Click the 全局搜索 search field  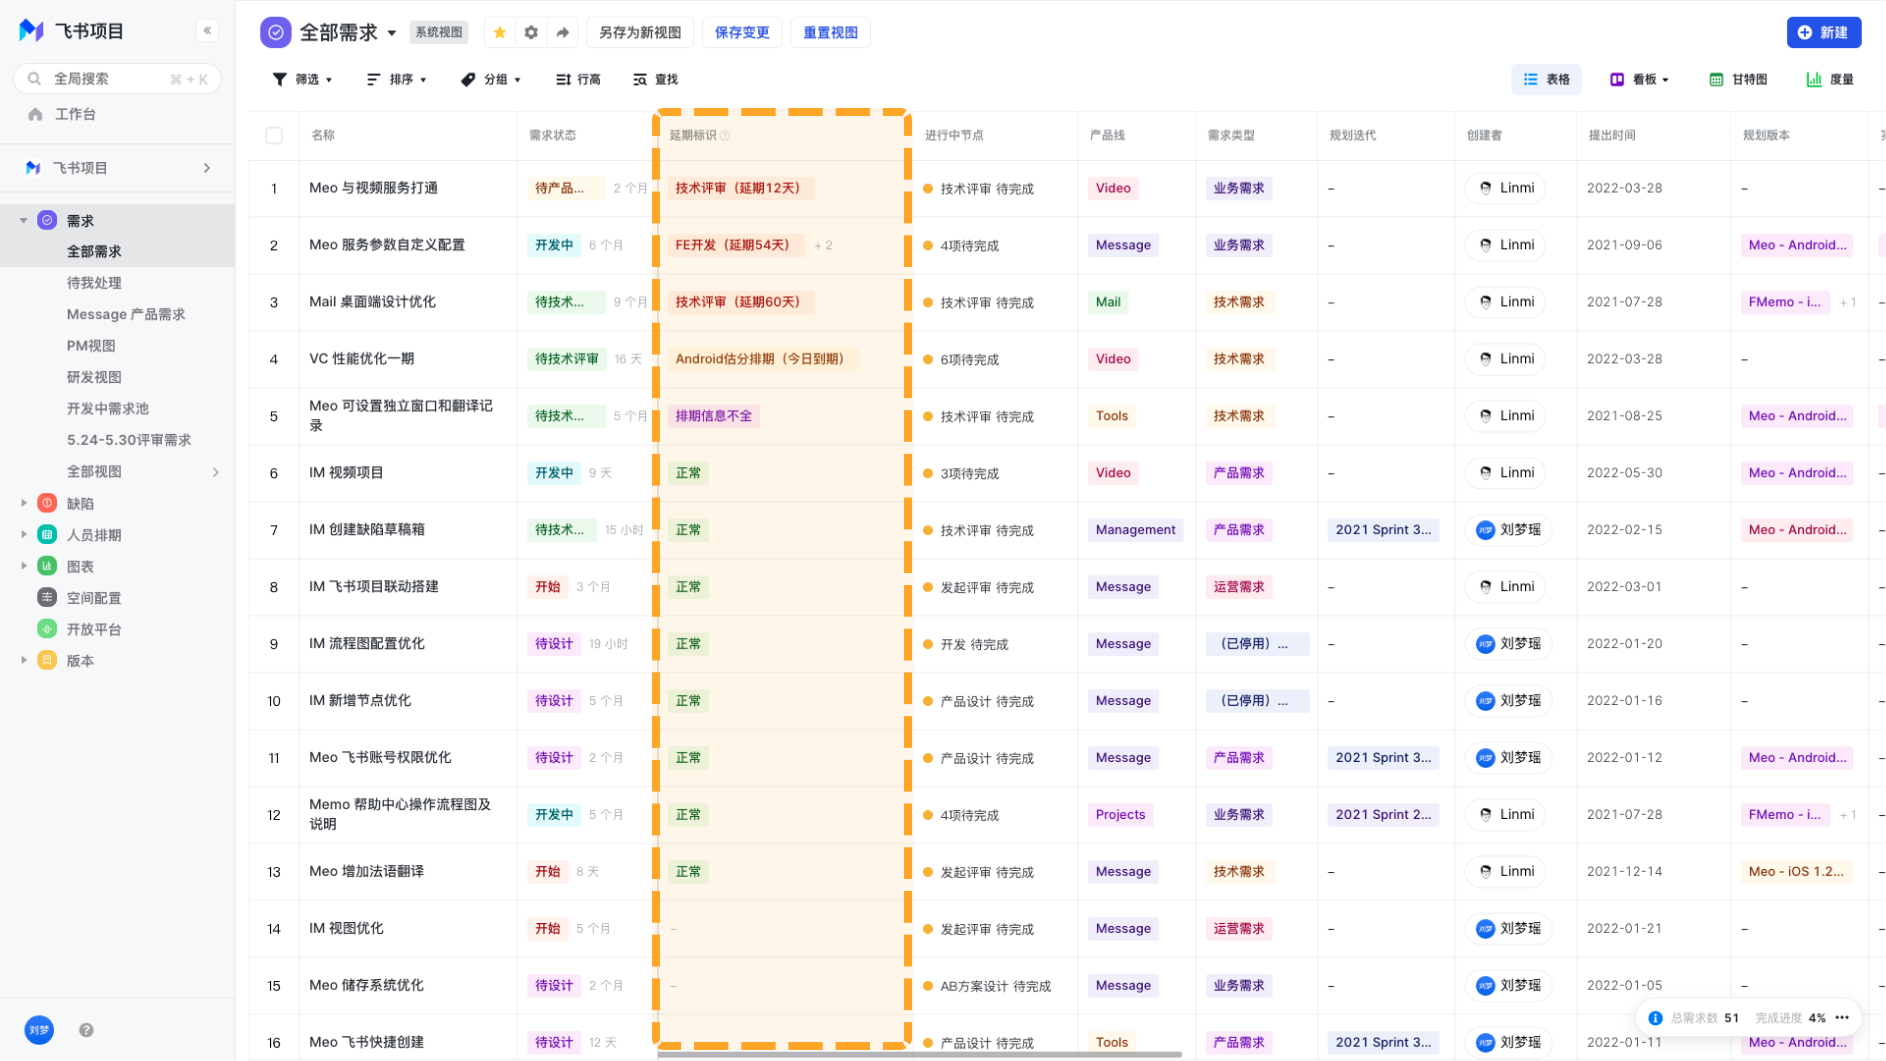tap(118, 79)
